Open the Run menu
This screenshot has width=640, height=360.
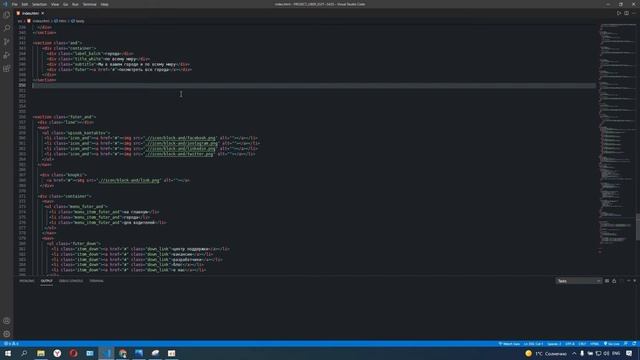pyautogui.click(x=75, y=4)
